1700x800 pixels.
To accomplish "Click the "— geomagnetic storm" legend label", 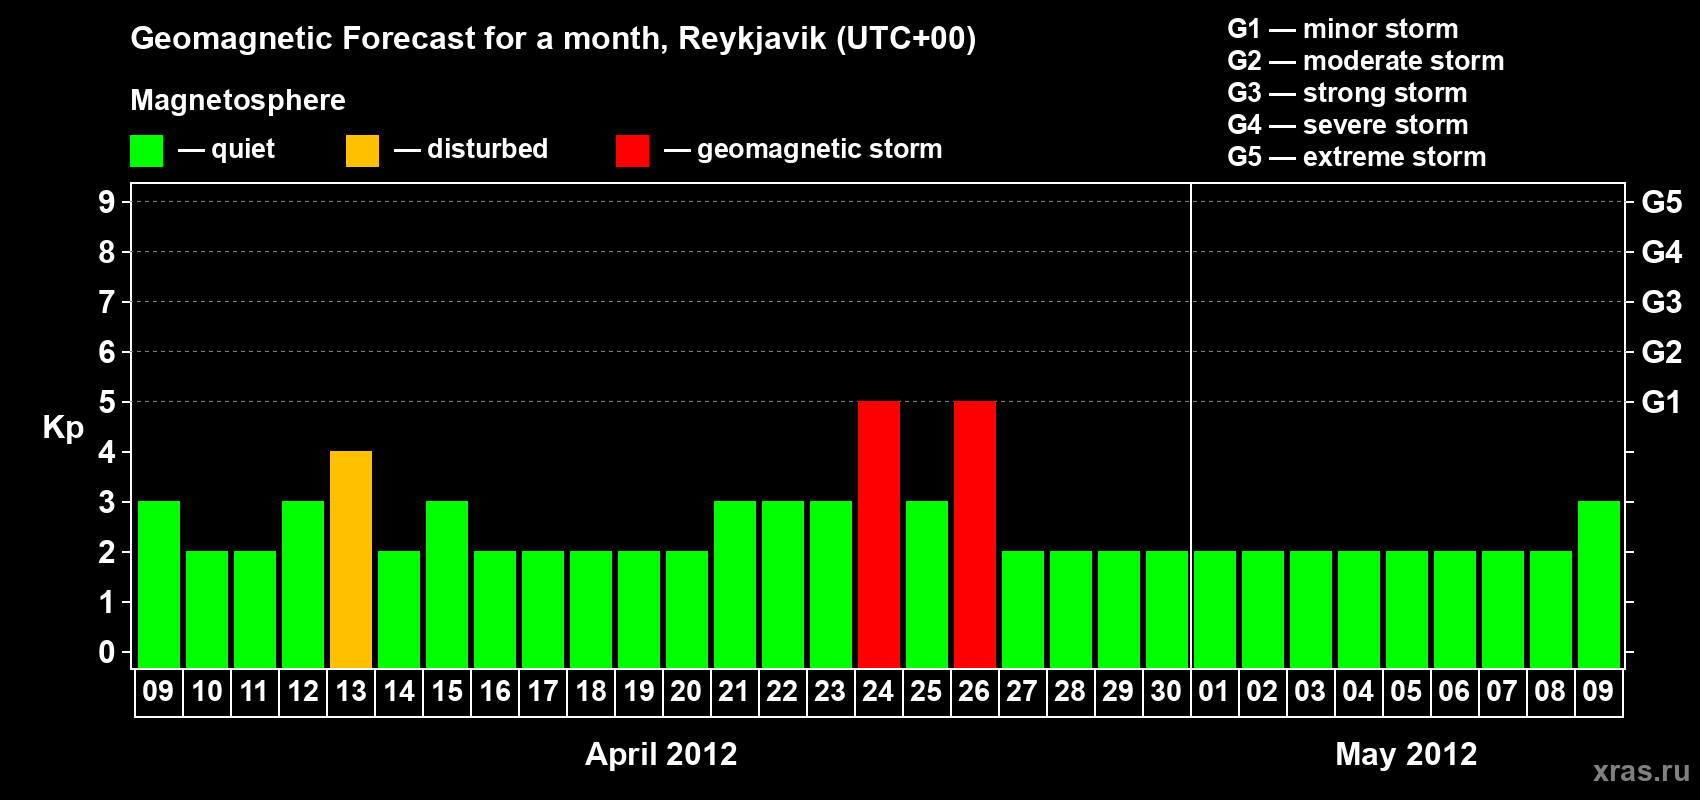I will tap(803, 149).
